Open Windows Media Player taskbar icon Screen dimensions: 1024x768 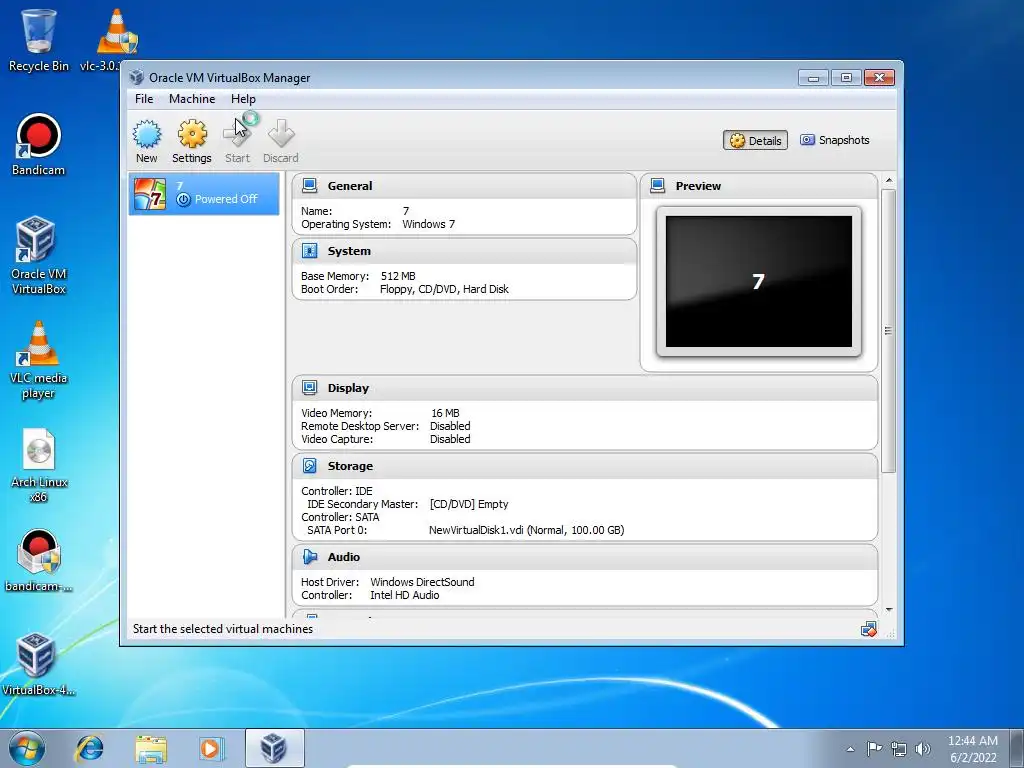pos(211,748)
